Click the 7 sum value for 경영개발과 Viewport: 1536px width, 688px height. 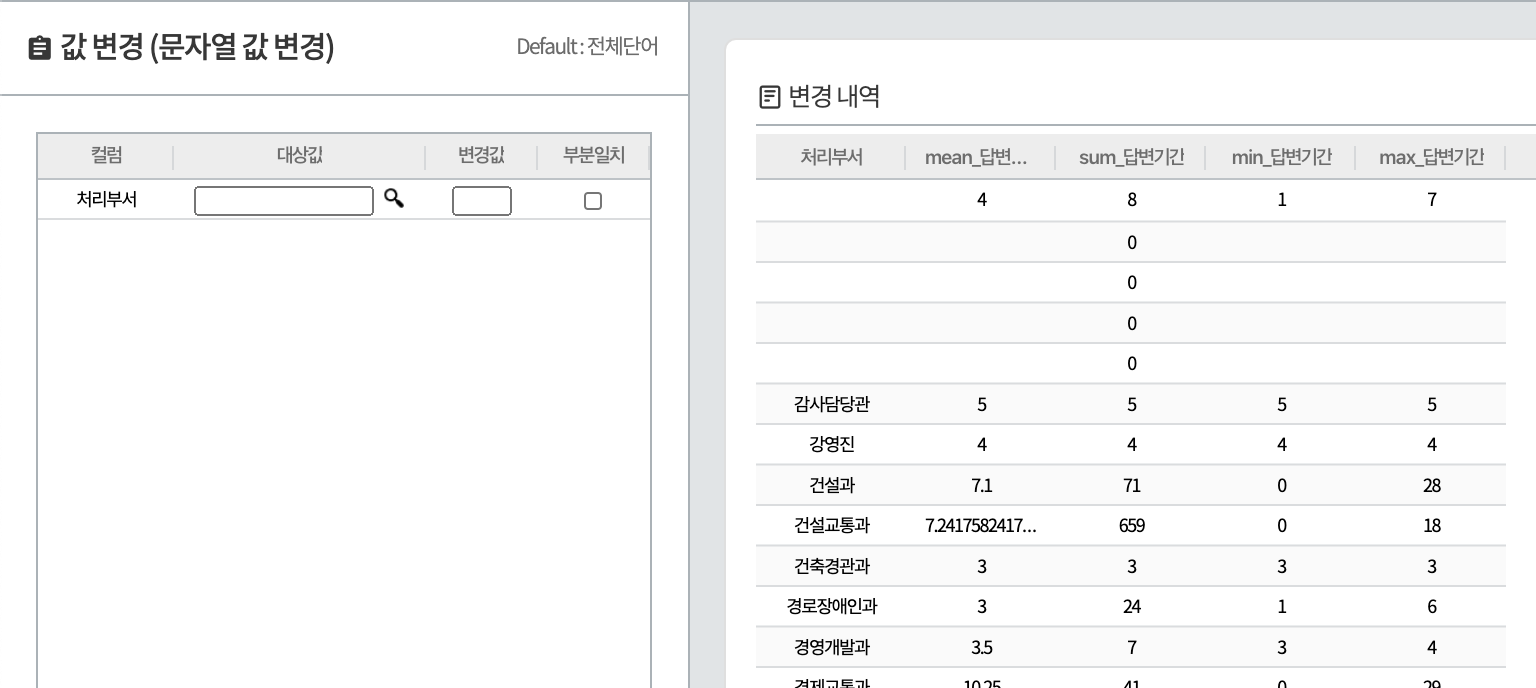pyautogui.click(x=1132, y=648)
